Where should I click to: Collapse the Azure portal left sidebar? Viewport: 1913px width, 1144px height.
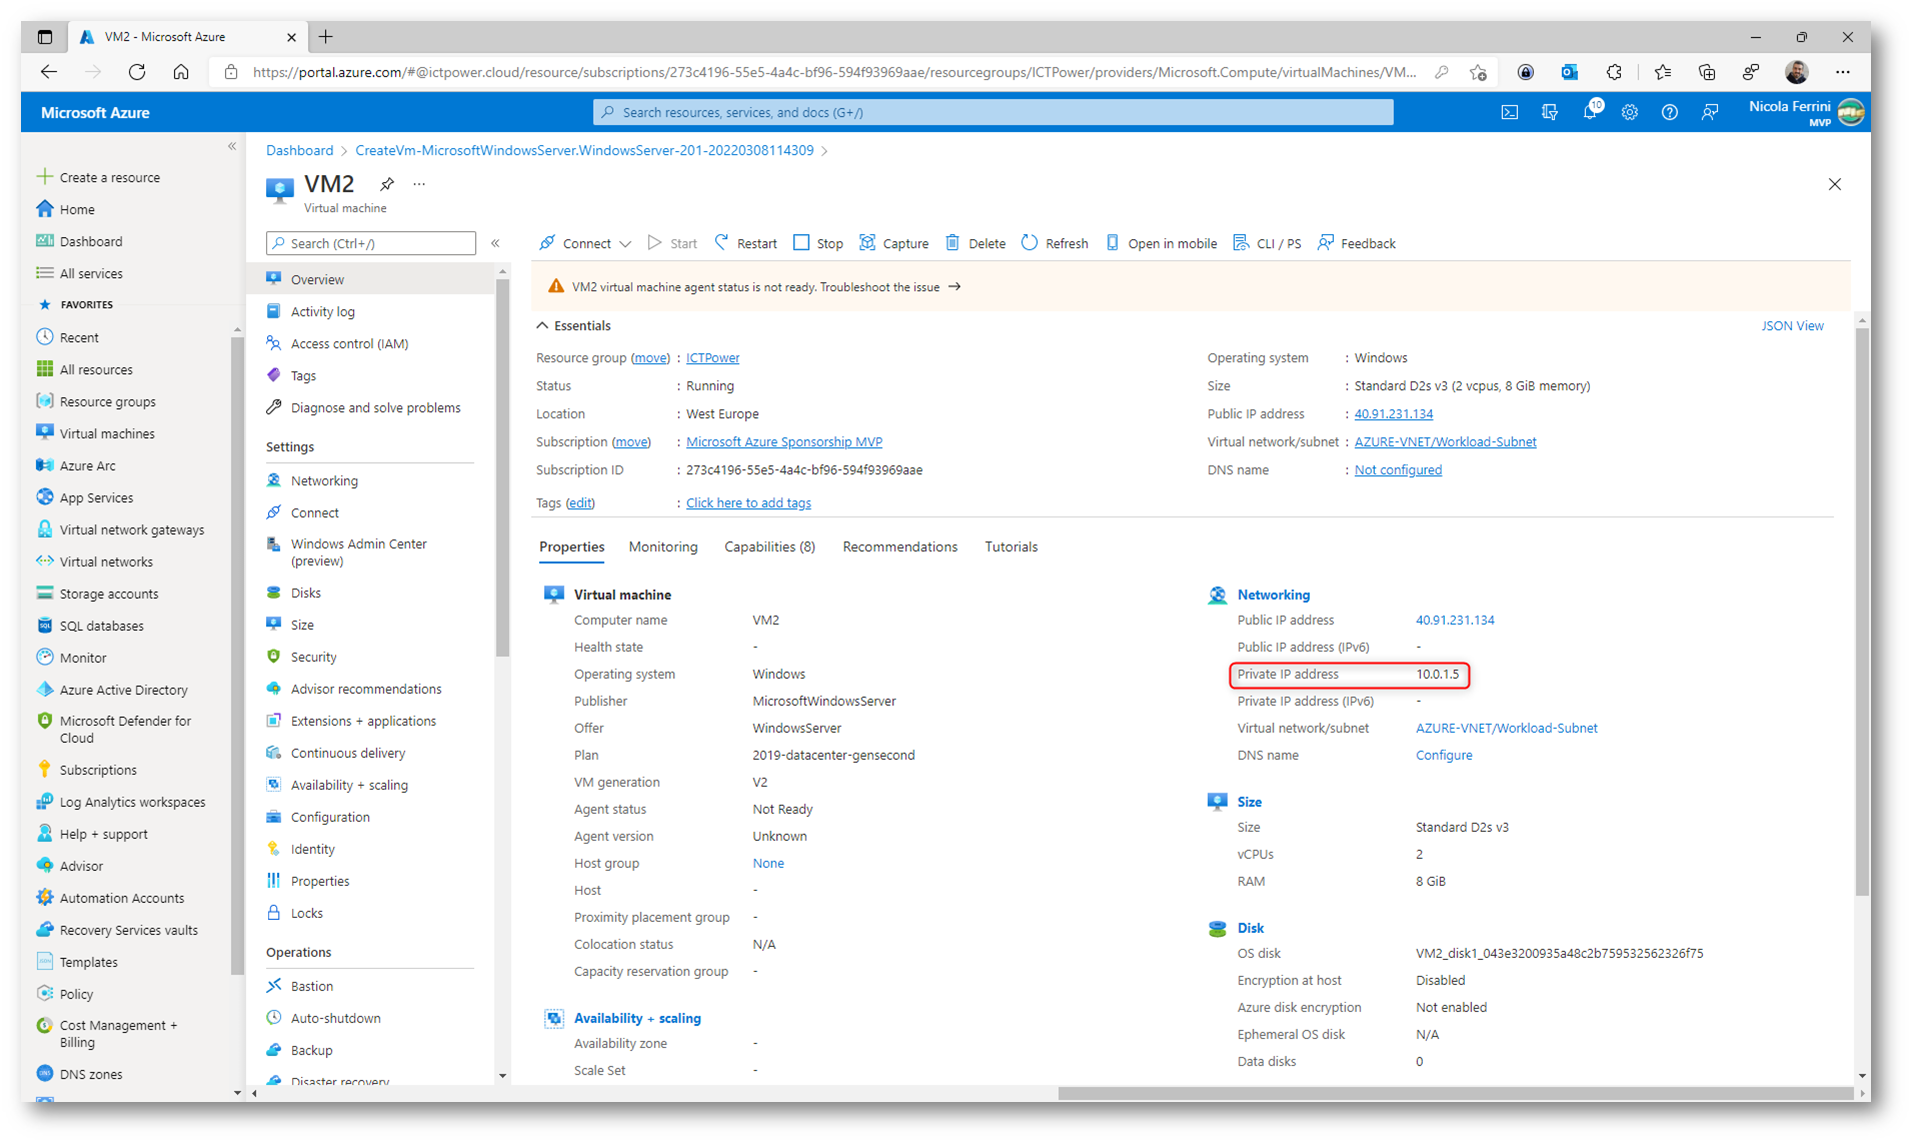tap(232, 146)
